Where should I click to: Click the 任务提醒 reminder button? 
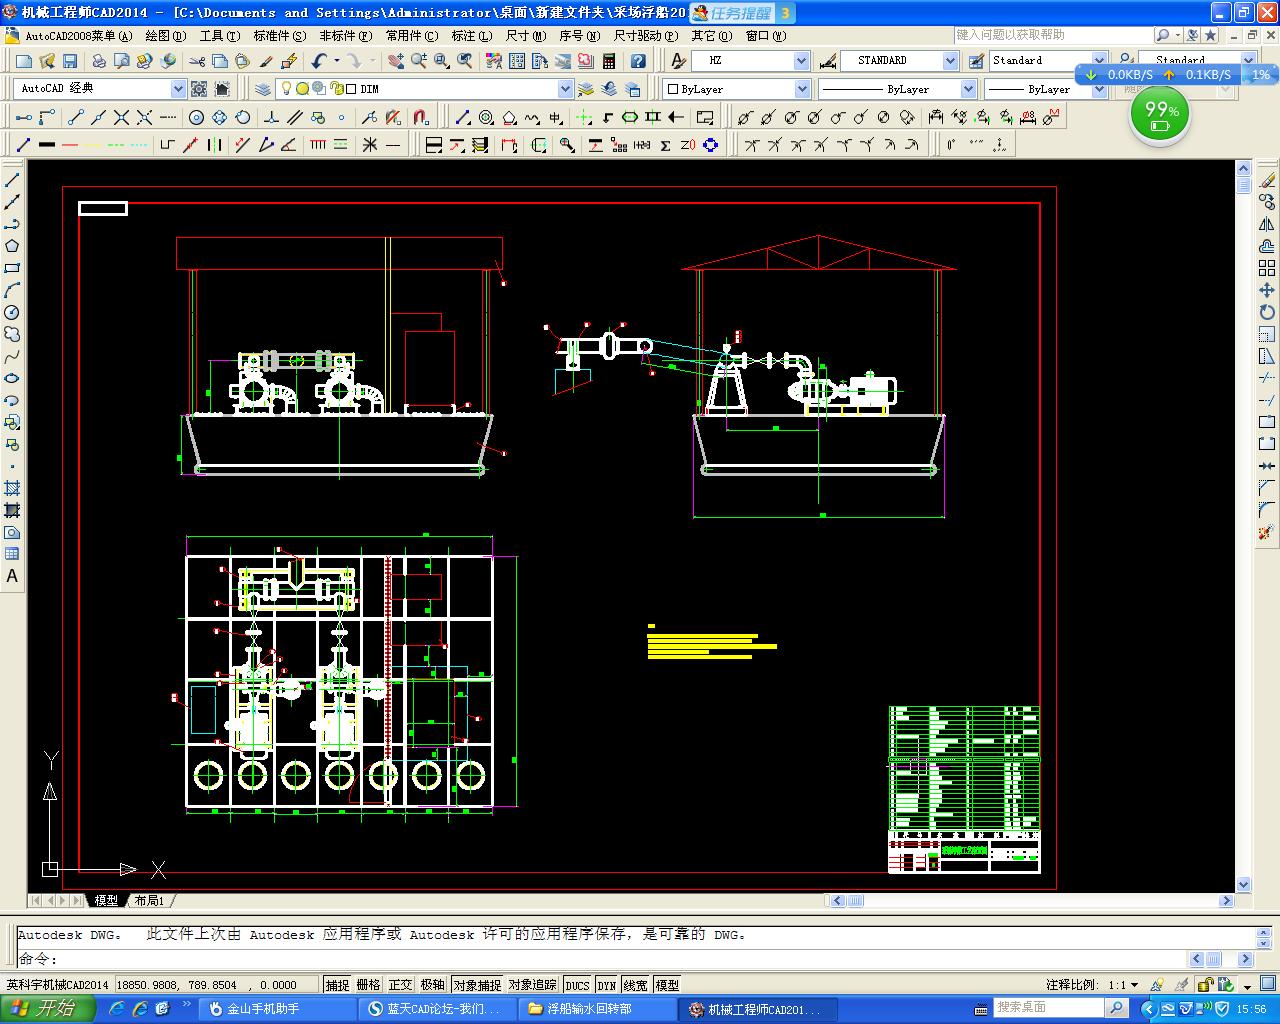pos(742,13)
